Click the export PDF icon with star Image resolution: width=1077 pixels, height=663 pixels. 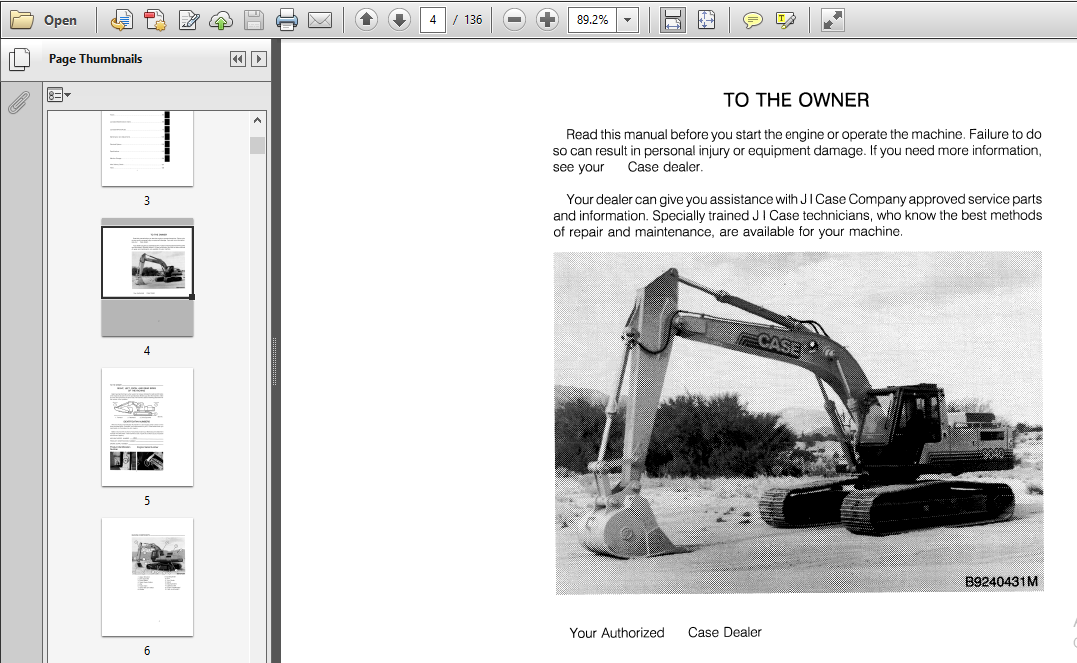coord(155,20)
